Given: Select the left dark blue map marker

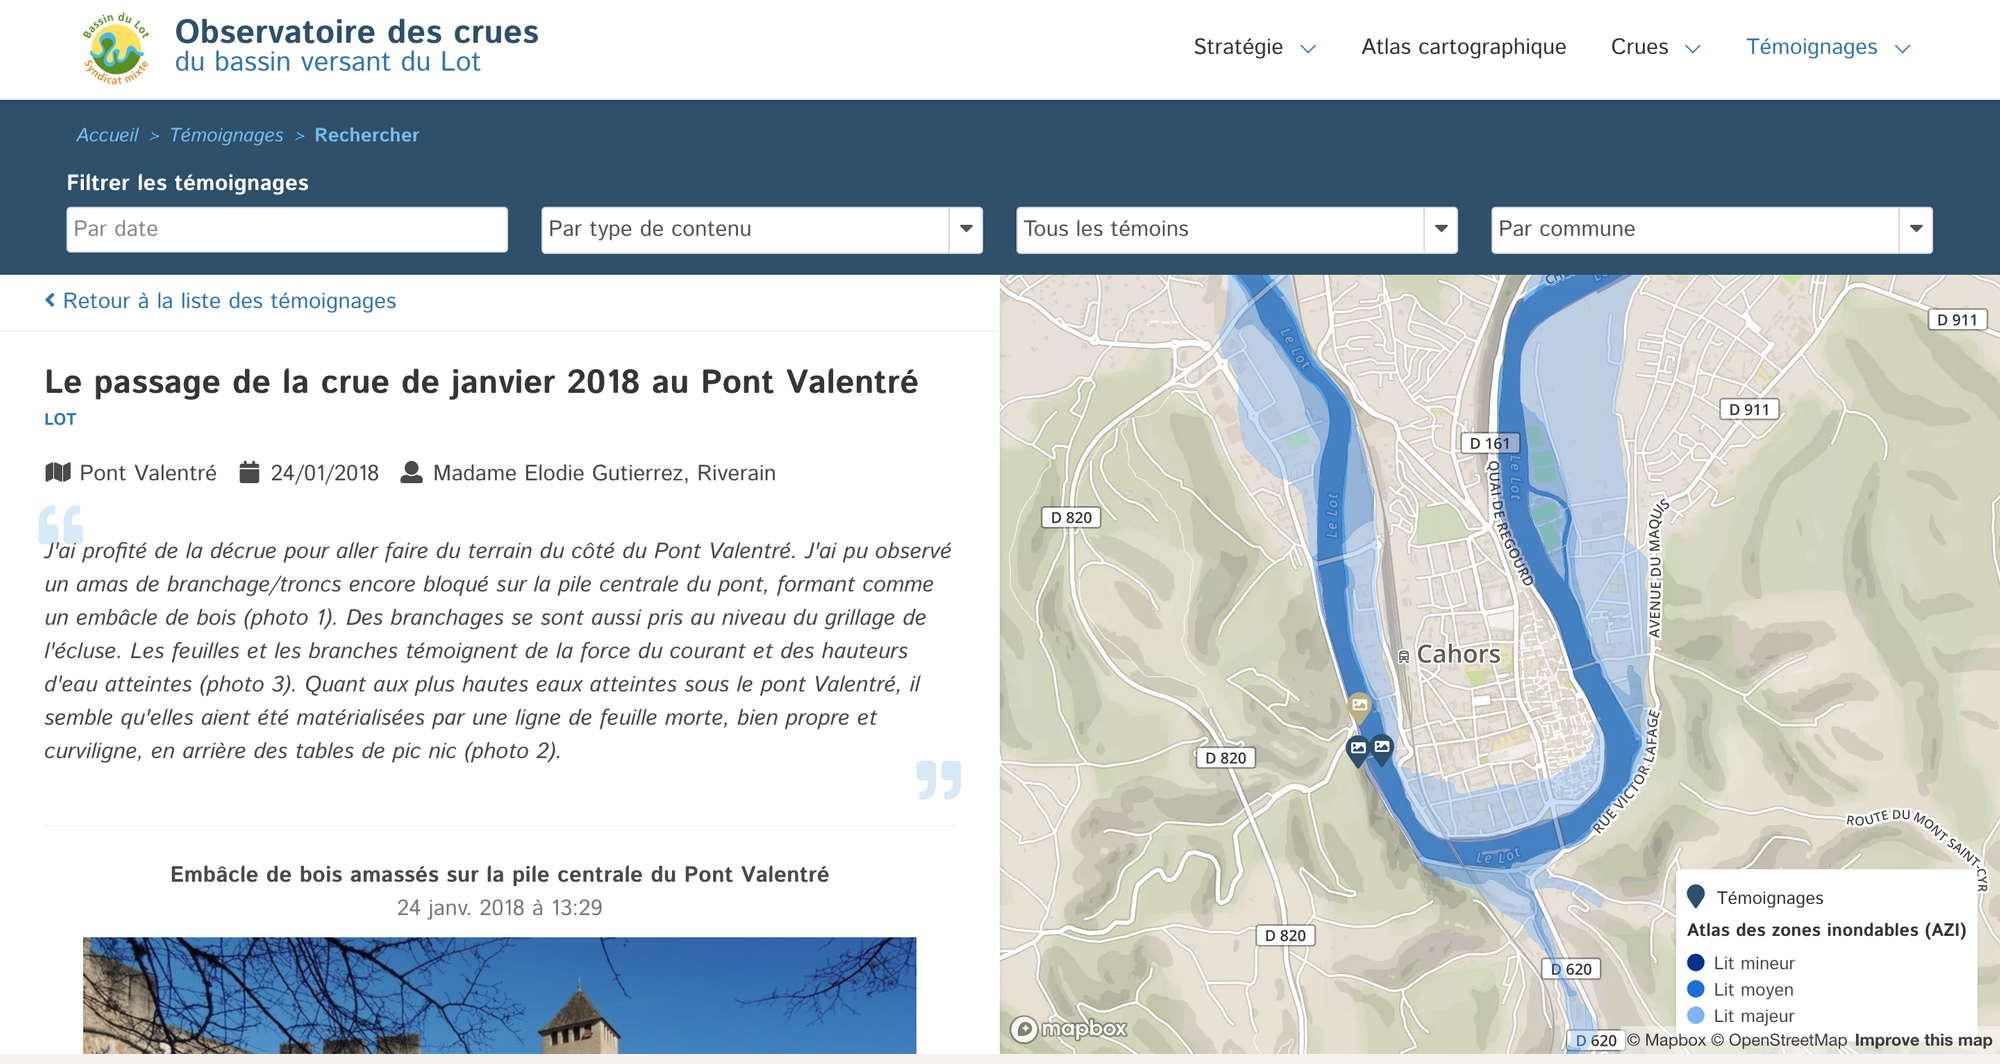Looking at the screenshot, I should click(x=1357, y=749).
